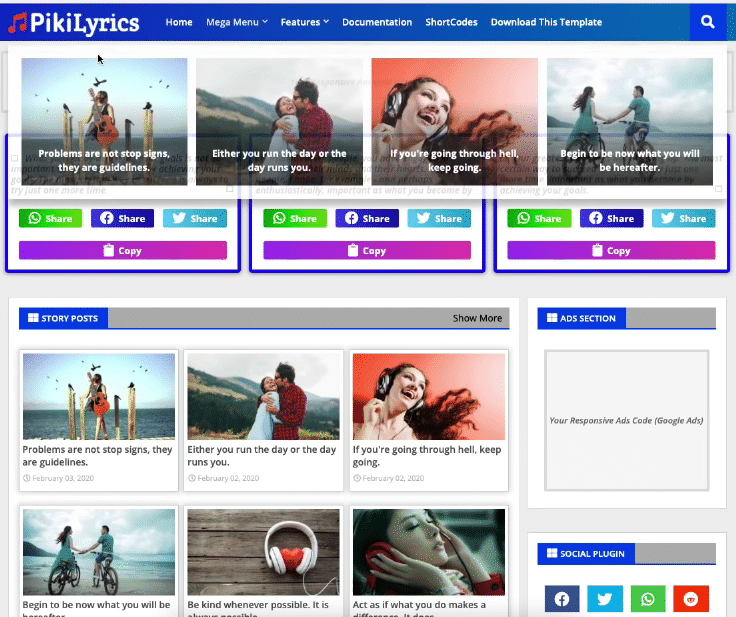
Task: Open story thumbnail of woman with headphones on red
Action: [x=429, y=397]
